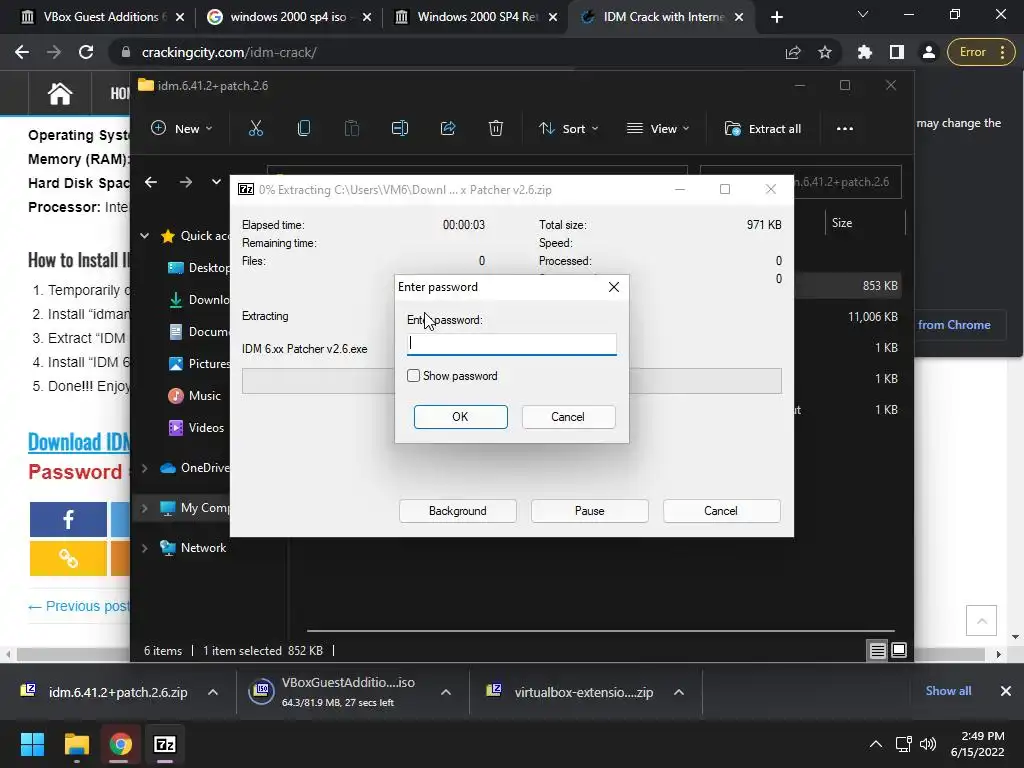Open the See more ellipsis menu

coord(844,129)
